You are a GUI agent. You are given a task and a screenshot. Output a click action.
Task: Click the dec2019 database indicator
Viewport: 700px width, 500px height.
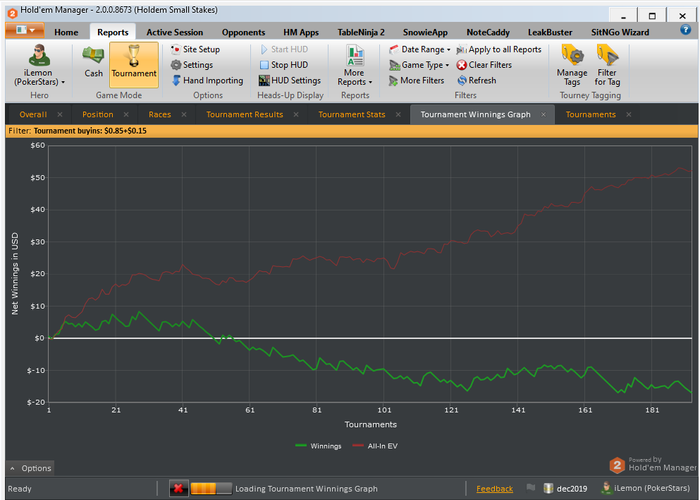coord(565,488)
